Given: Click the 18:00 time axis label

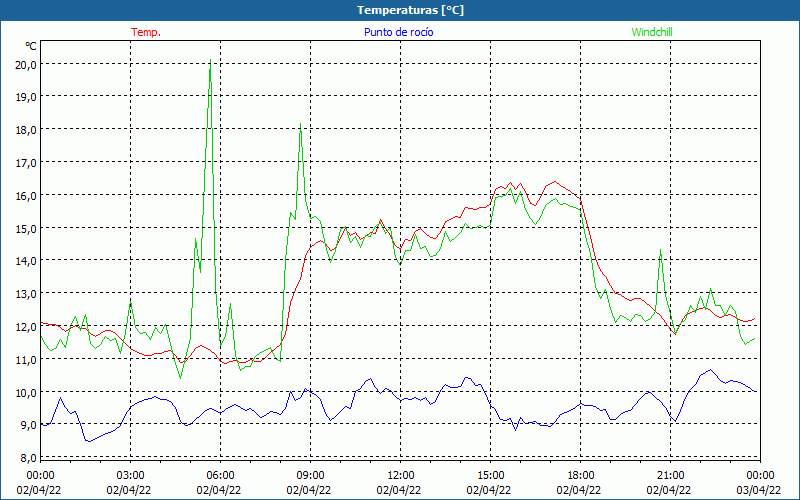Looking at the screenshot, I should 581,476.
